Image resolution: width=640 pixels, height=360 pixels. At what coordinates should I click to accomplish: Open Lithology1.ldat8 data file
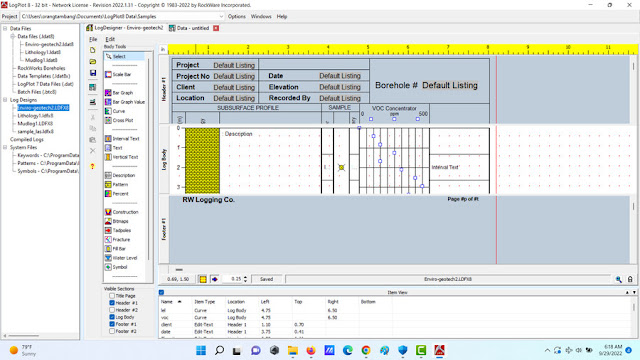point(42,52)
